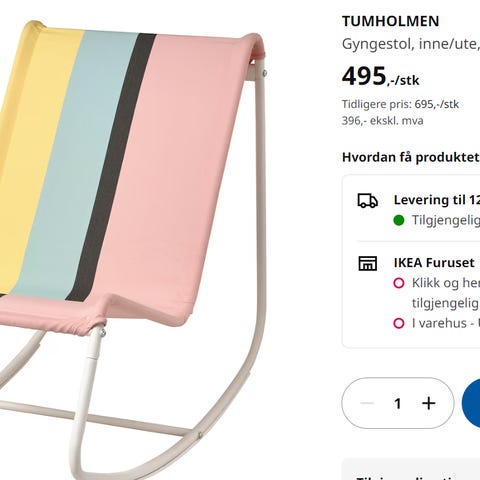Click the minus quantity button

[367, 403]
